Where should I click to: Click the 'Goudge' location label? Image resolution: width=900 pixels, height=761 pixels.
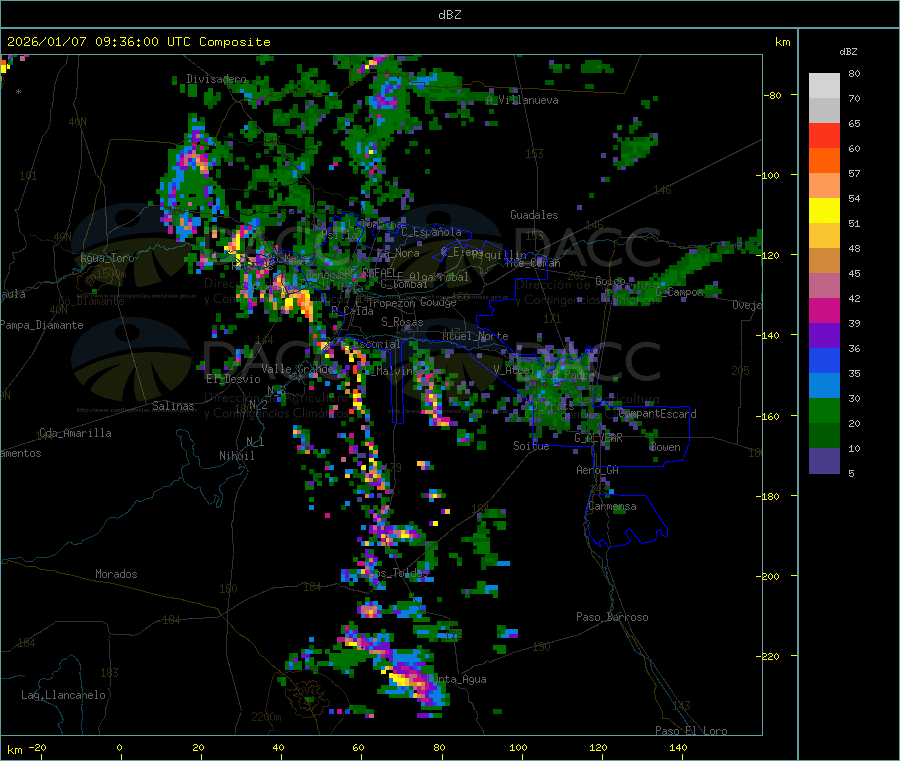(x=438, y=302)
